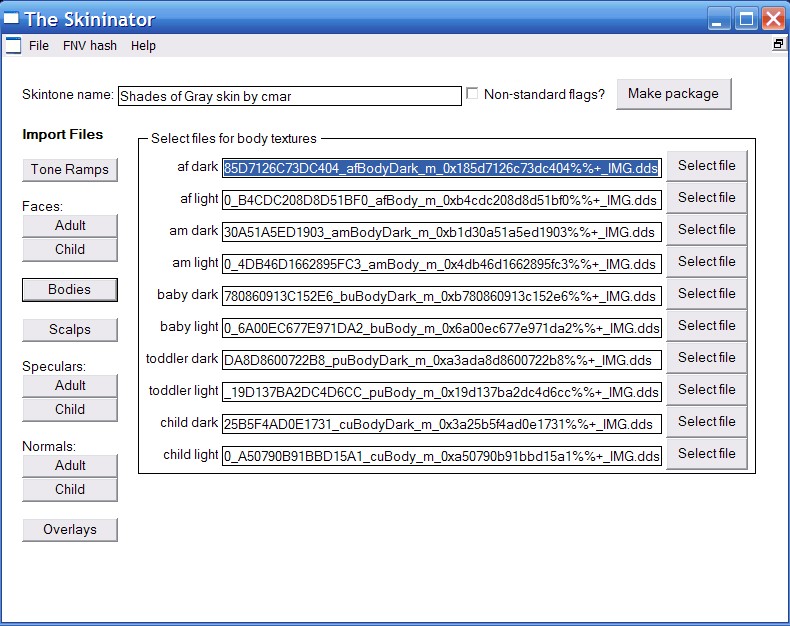Select file for toddler dark texture
The width and height of the screenshot is (790, 626).
coord(706,358)
